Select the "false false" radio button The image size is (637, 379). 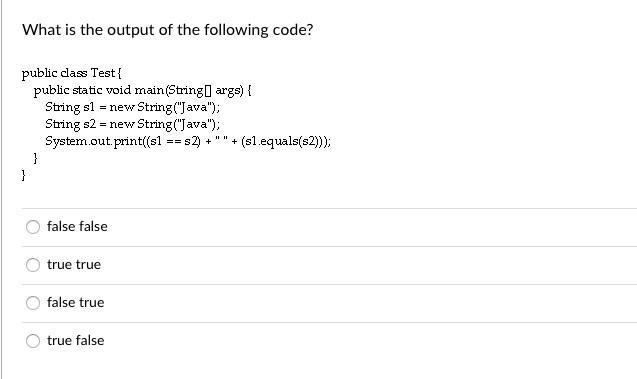pos(33,227)
